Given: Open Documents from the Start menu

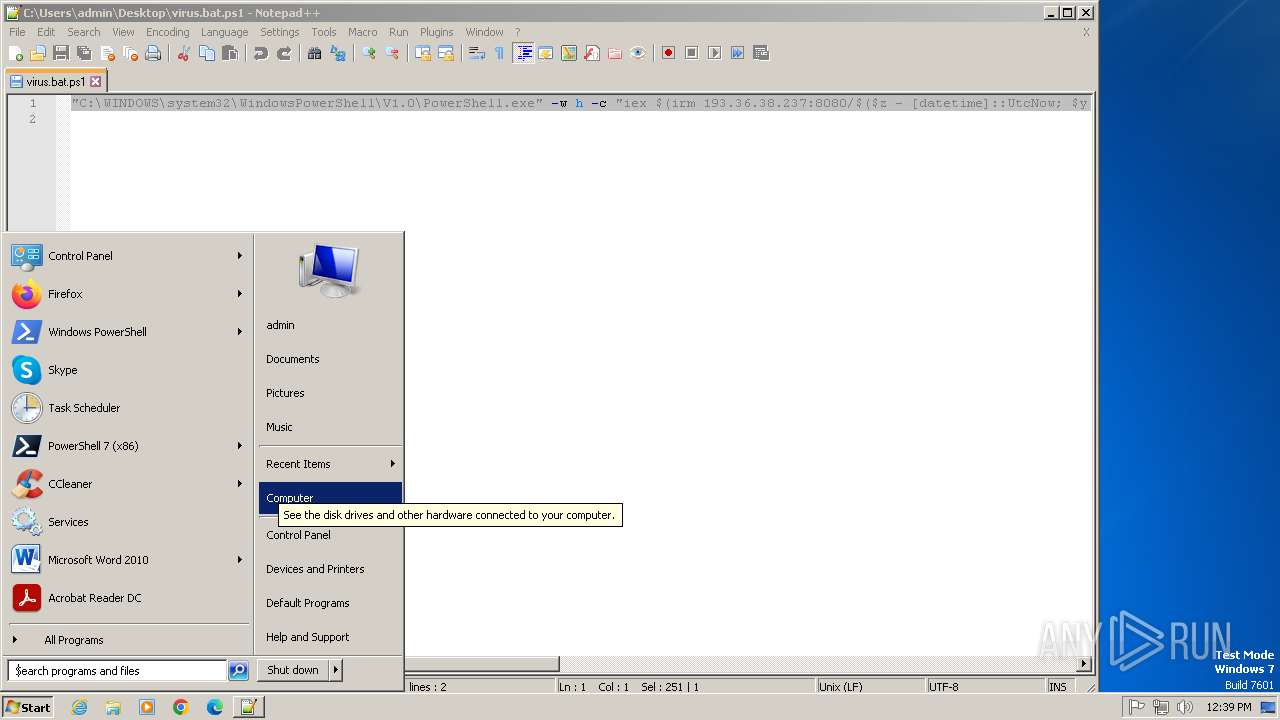Looking at the screenshot, I should [330, 359].
